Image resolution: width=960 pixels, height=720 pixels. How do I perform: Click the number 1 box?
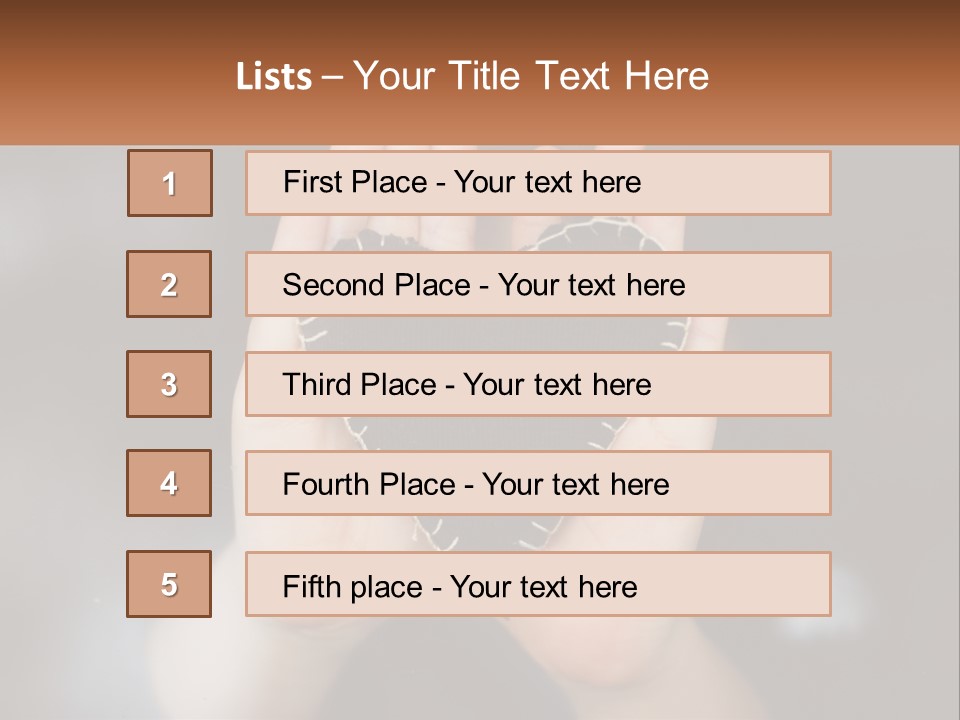tap(170, 183)
